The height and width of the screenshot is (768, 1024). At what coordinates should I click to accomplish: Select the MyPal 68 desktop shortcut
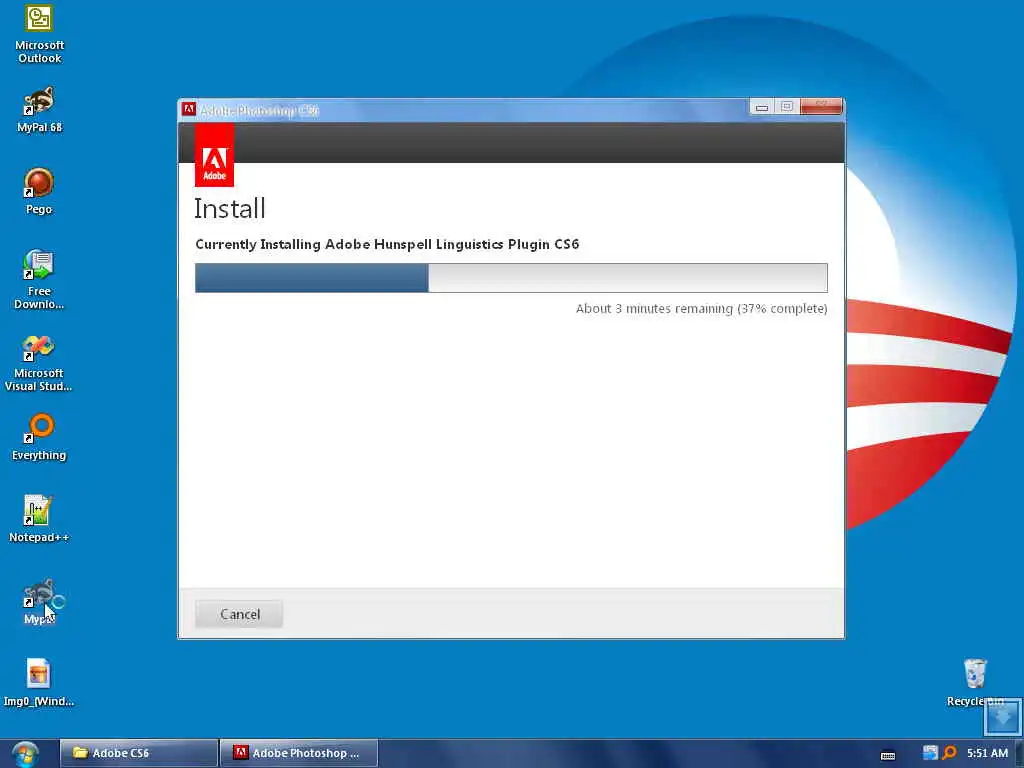[39, 110]
